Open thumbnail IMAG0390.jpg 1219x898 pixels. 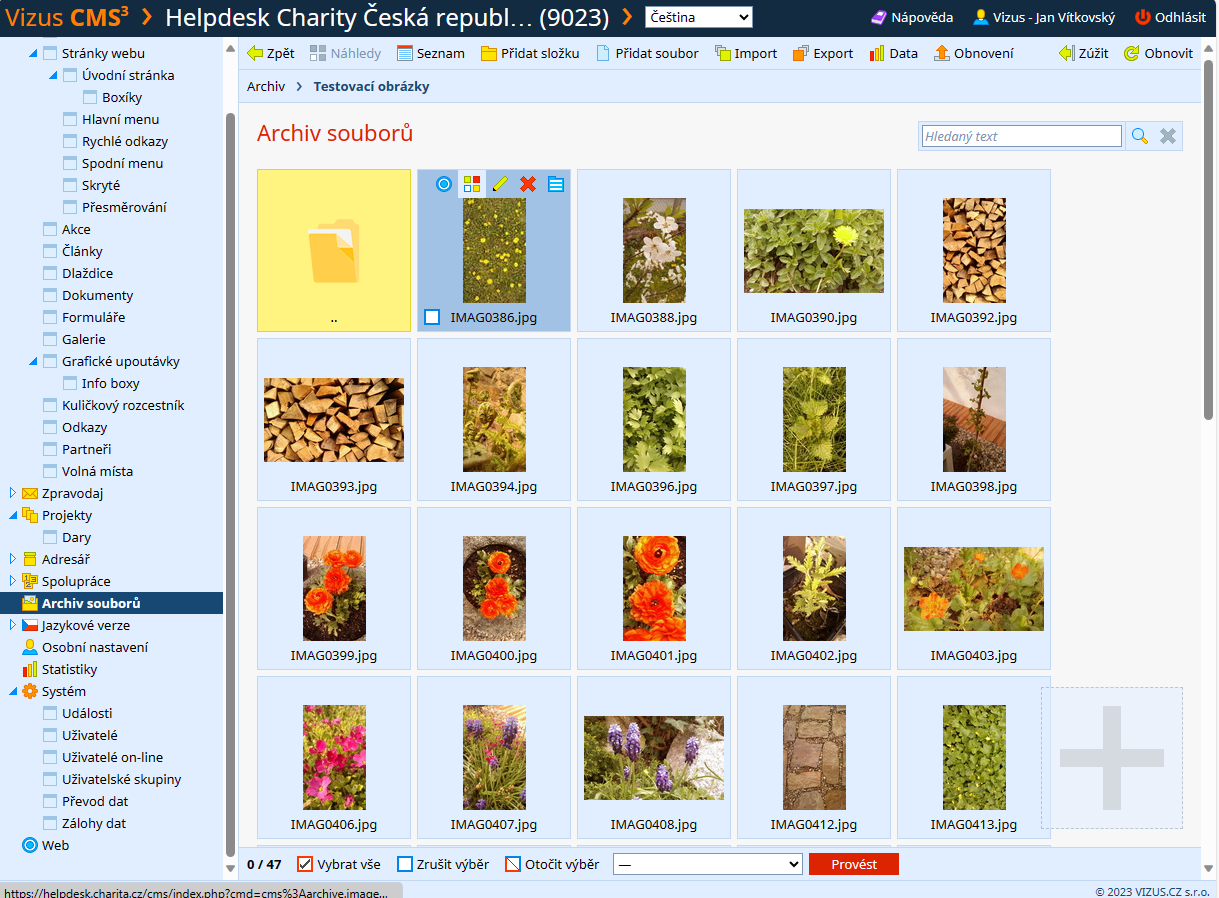coord(814,250)
